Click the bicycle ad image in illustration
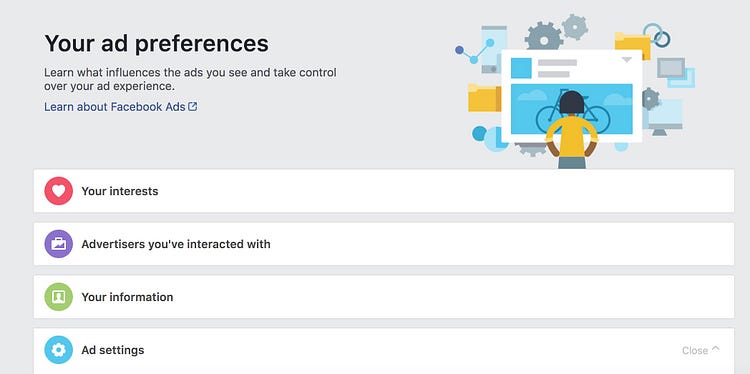The width and height of the screenshot is (750, 374). [x=572, y=109]
